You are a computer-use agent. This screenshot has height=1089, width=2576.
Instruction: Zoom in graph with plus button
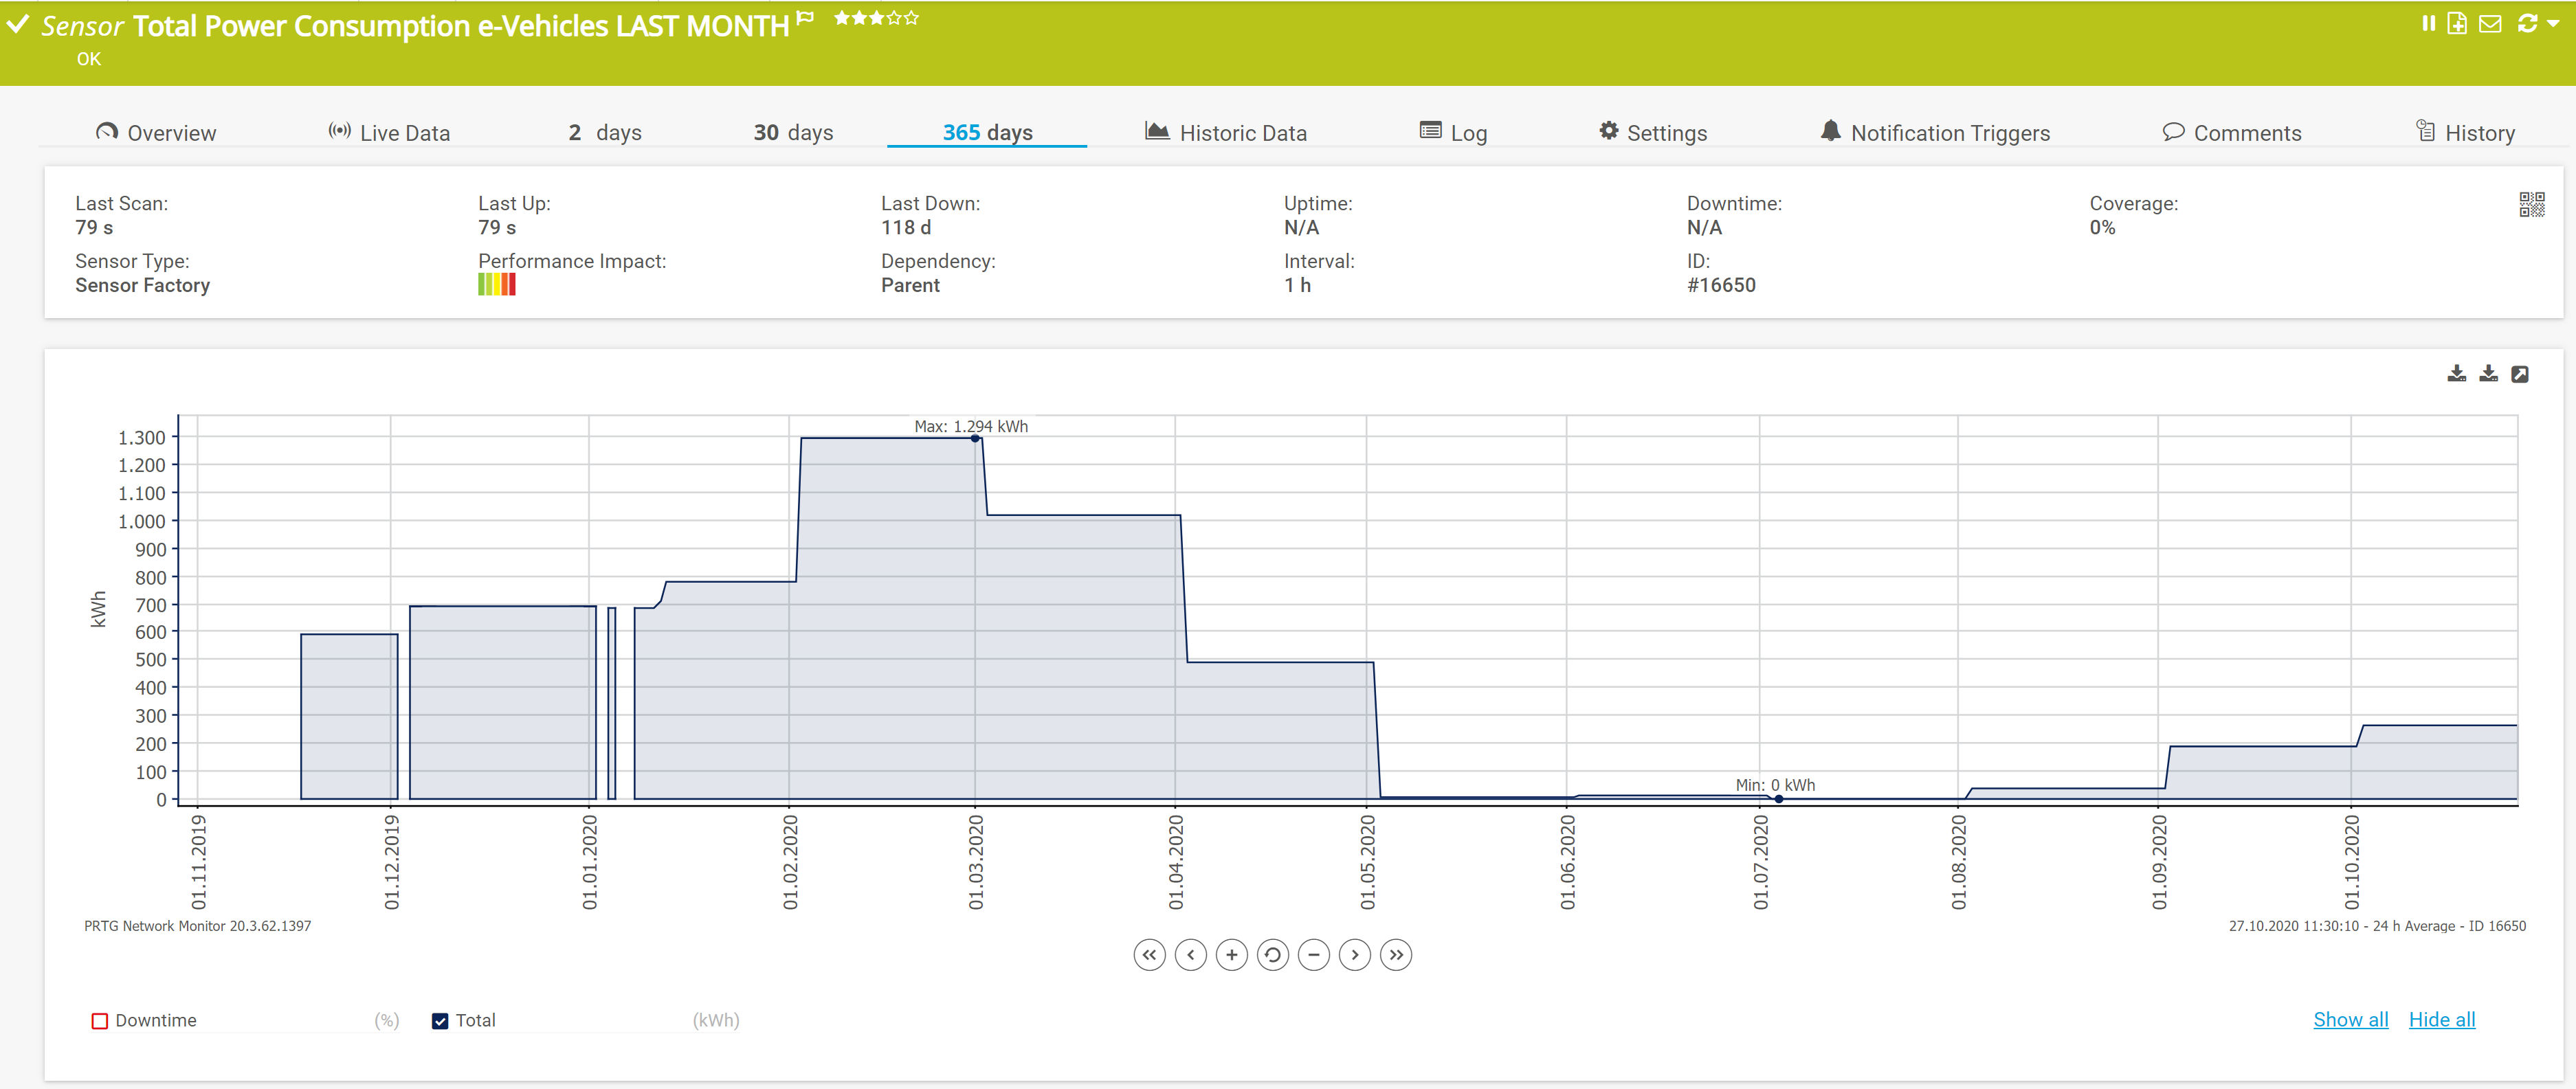point(1231,955)
